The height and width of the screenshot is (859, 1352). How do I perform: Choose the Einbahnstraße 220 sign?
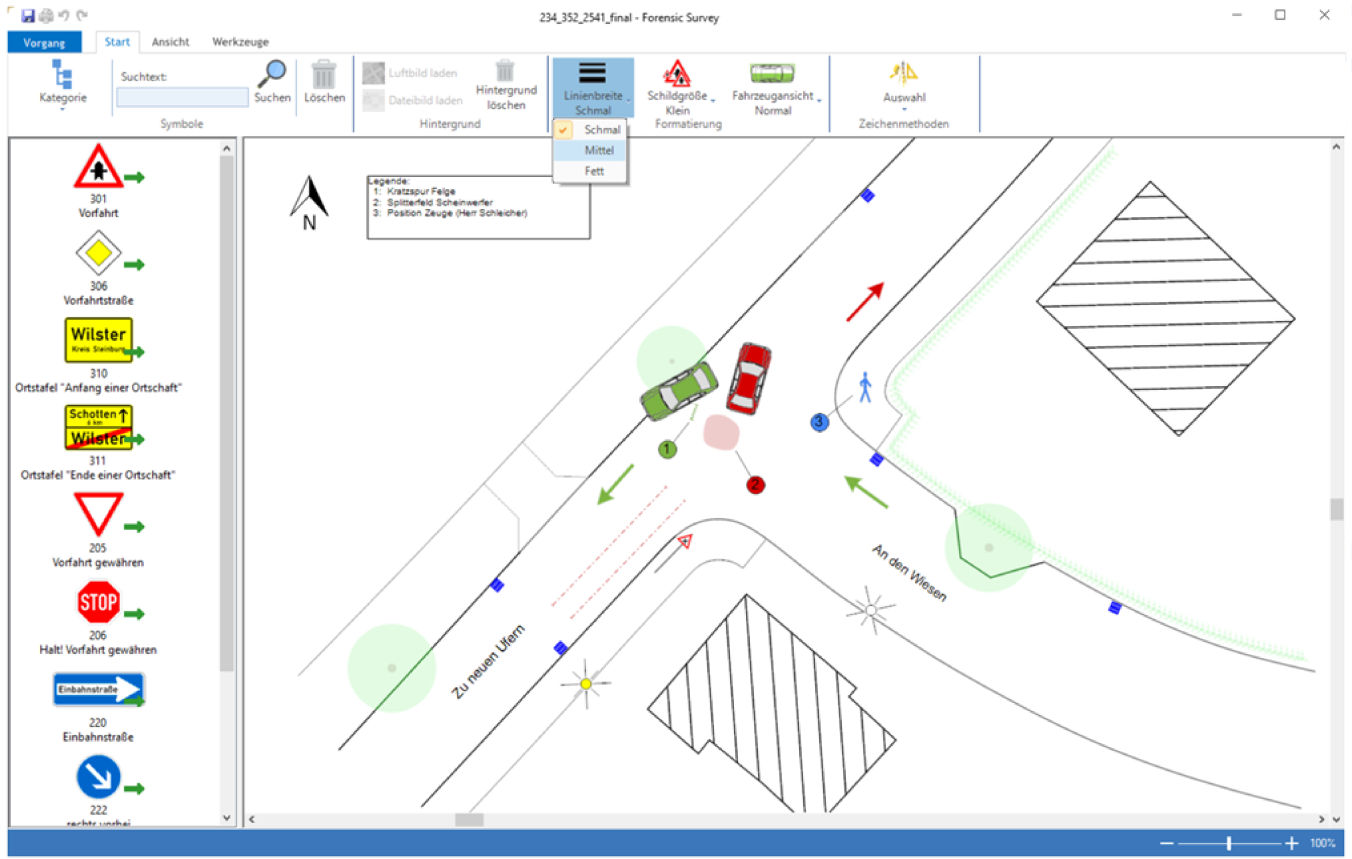coord(98,690)
